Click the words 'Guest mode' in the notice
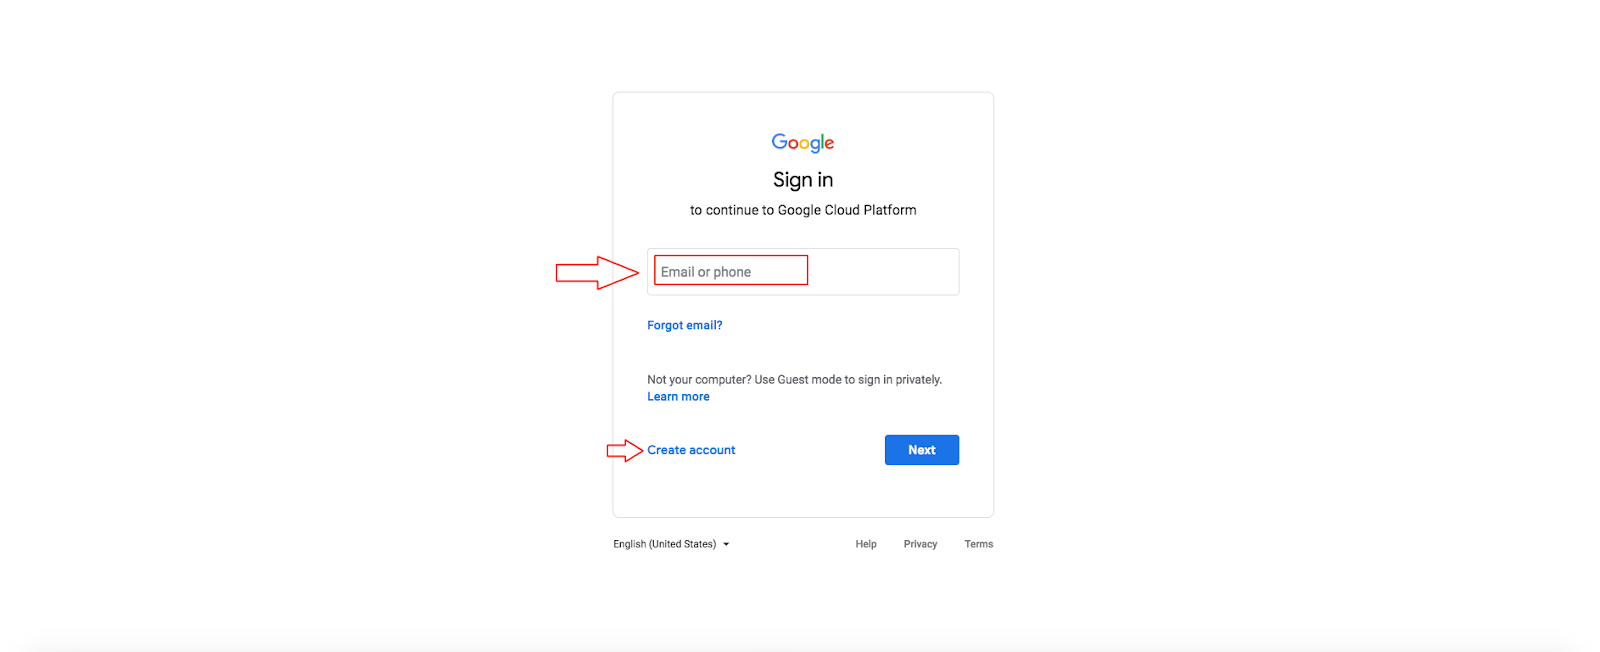Image resolution: width=1600 pixels, height=652 pixels. pos(809,380)
